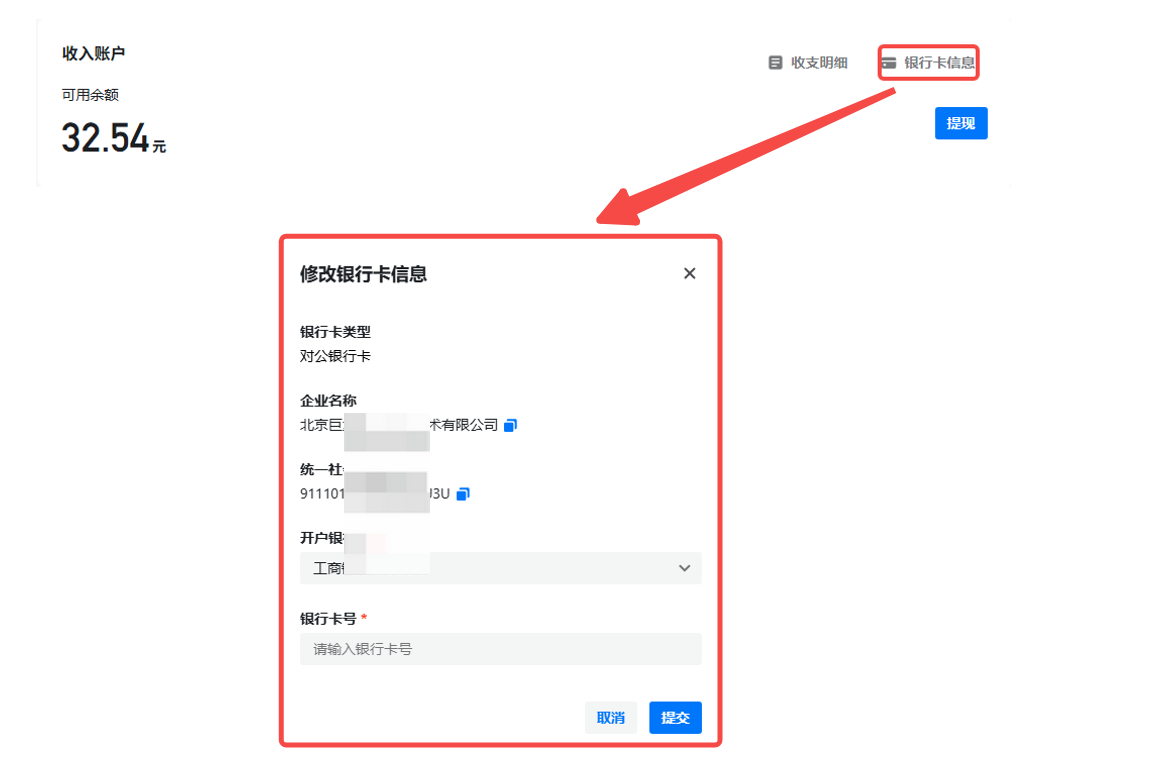
Task: Click the 可用余额 label
Action: (90, 95)
